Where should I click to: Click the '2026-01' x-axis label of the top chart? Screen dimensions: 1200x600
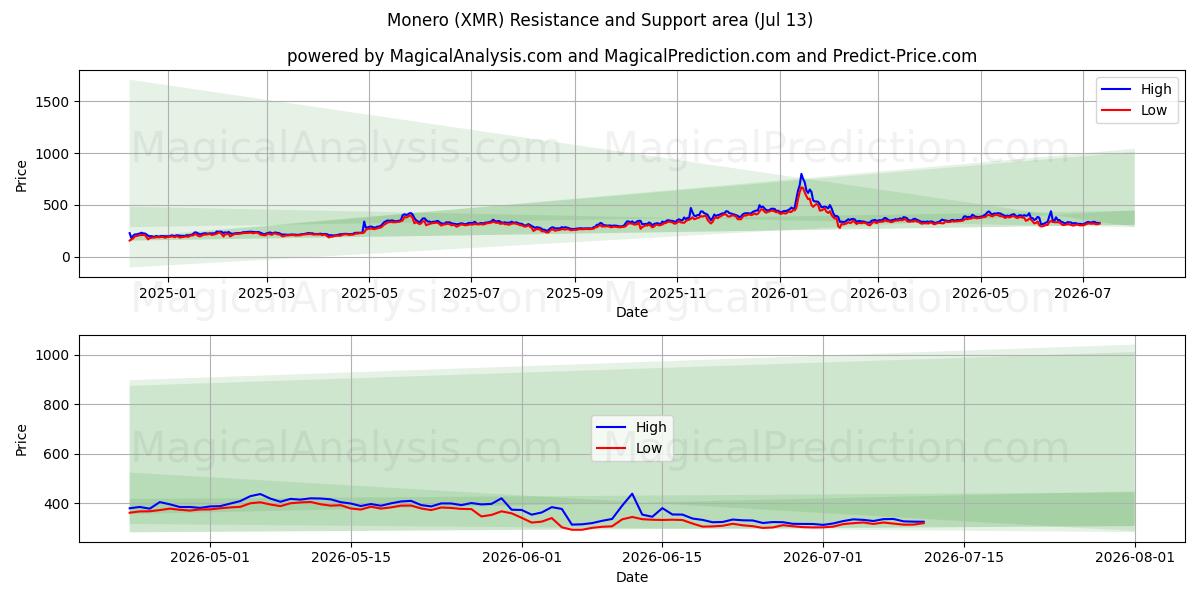[x=779, y=294]
